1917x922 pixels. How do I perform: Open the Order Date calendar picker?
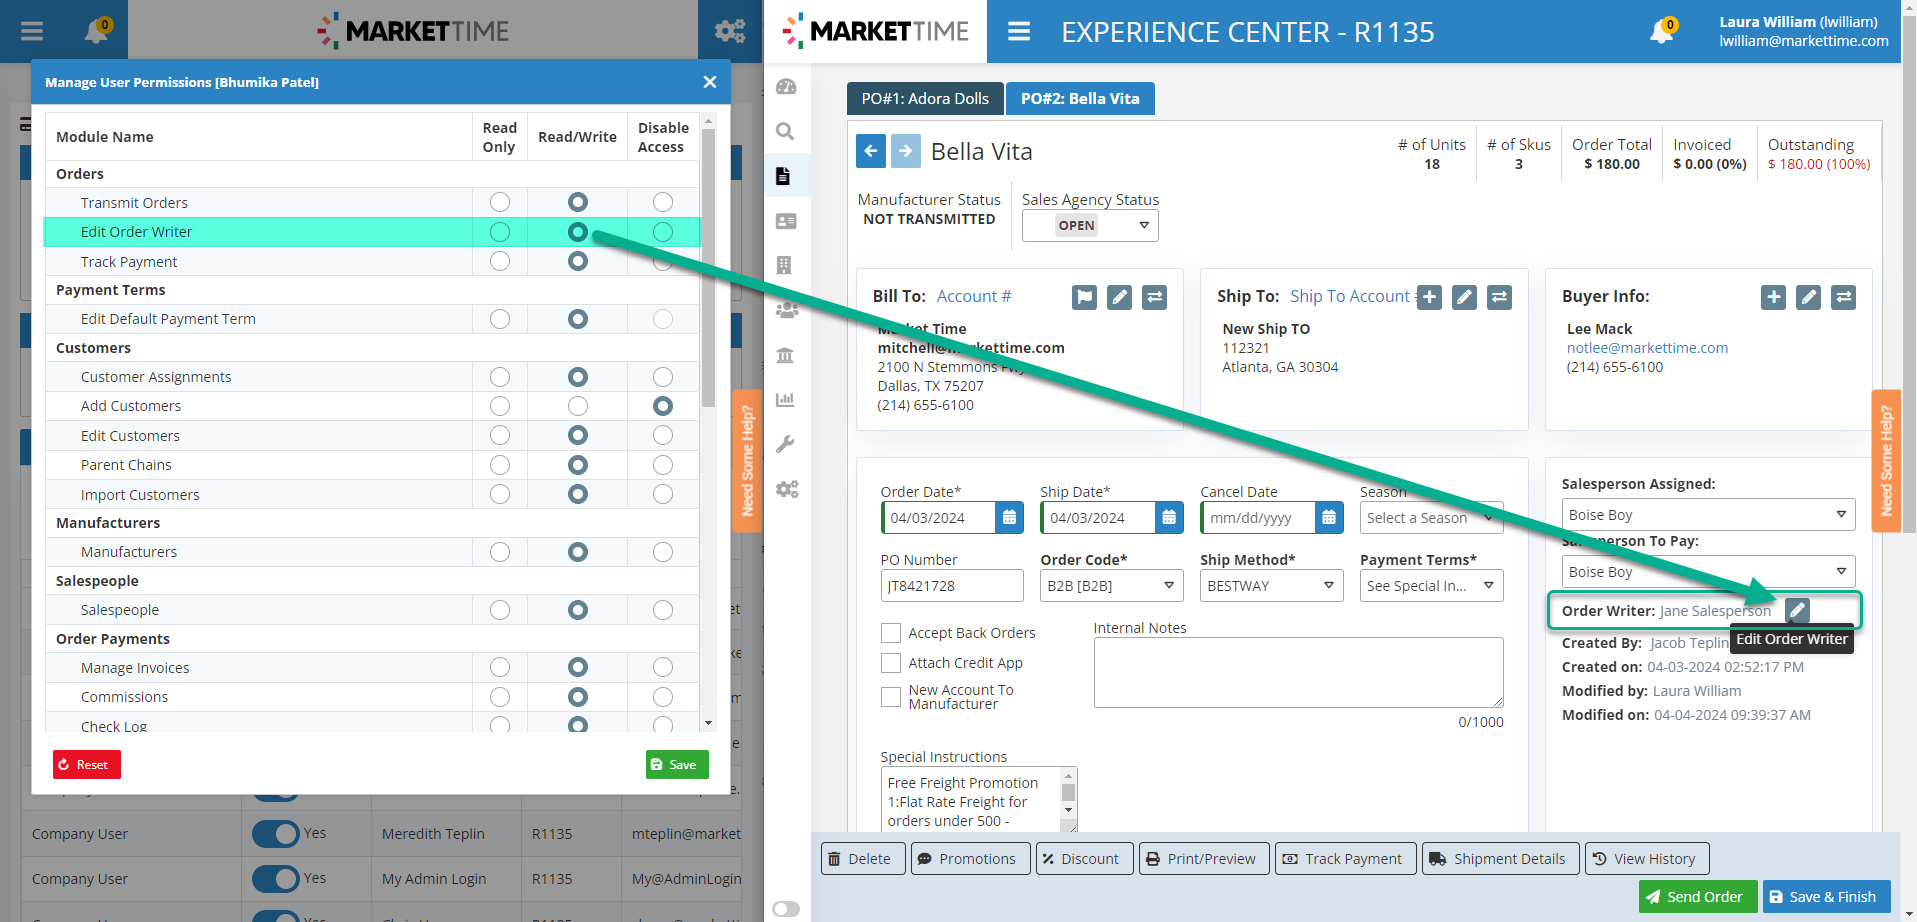click(x=1009, y=518)
